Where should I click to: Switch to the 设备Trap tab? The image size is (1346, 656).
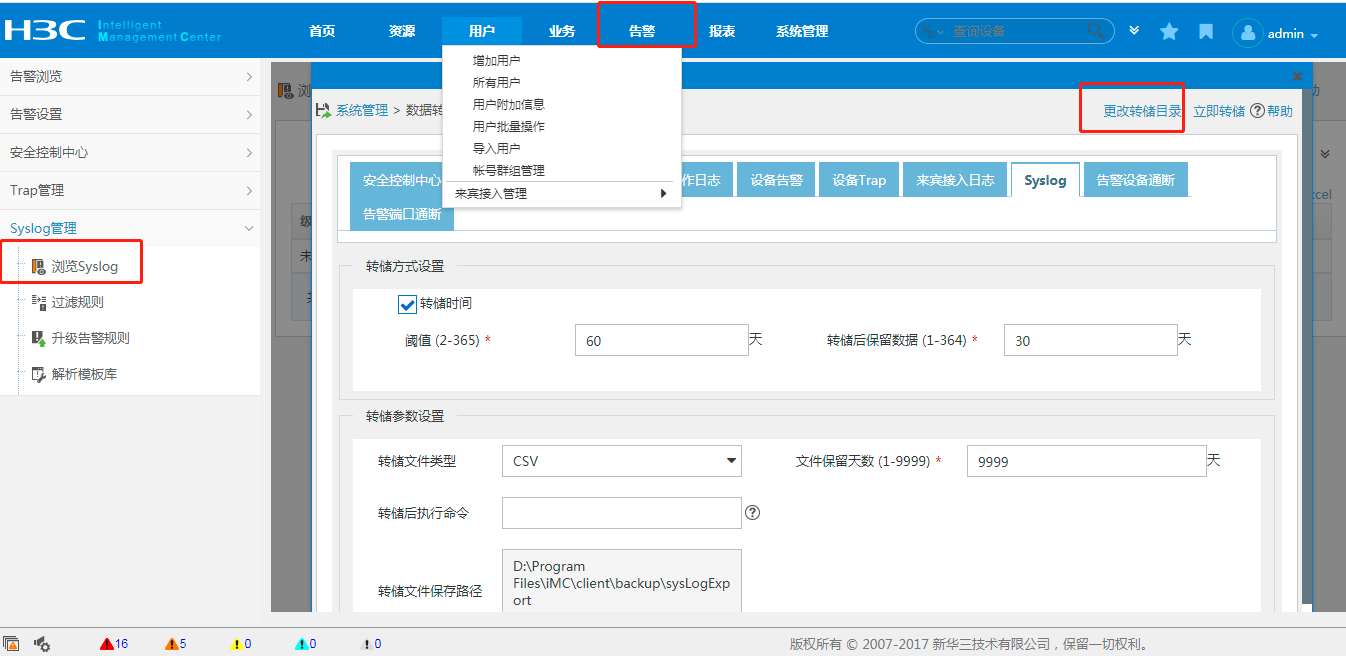coord(860,180)
